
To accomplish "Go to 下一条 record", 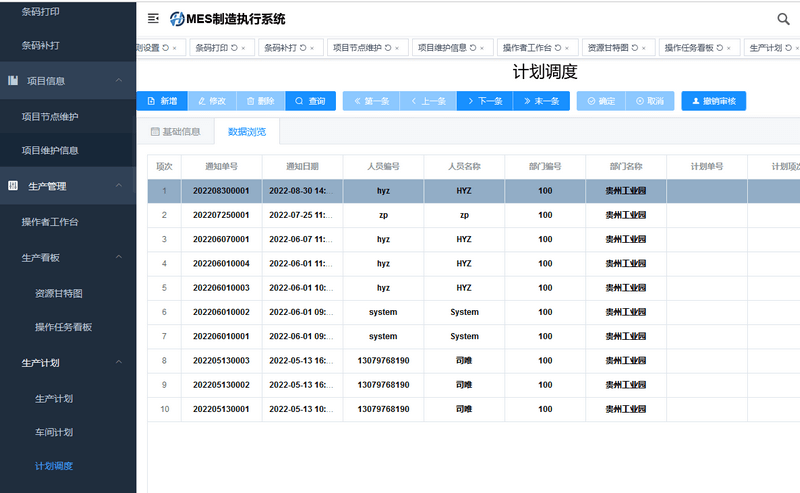I will (x=485, y=101).
